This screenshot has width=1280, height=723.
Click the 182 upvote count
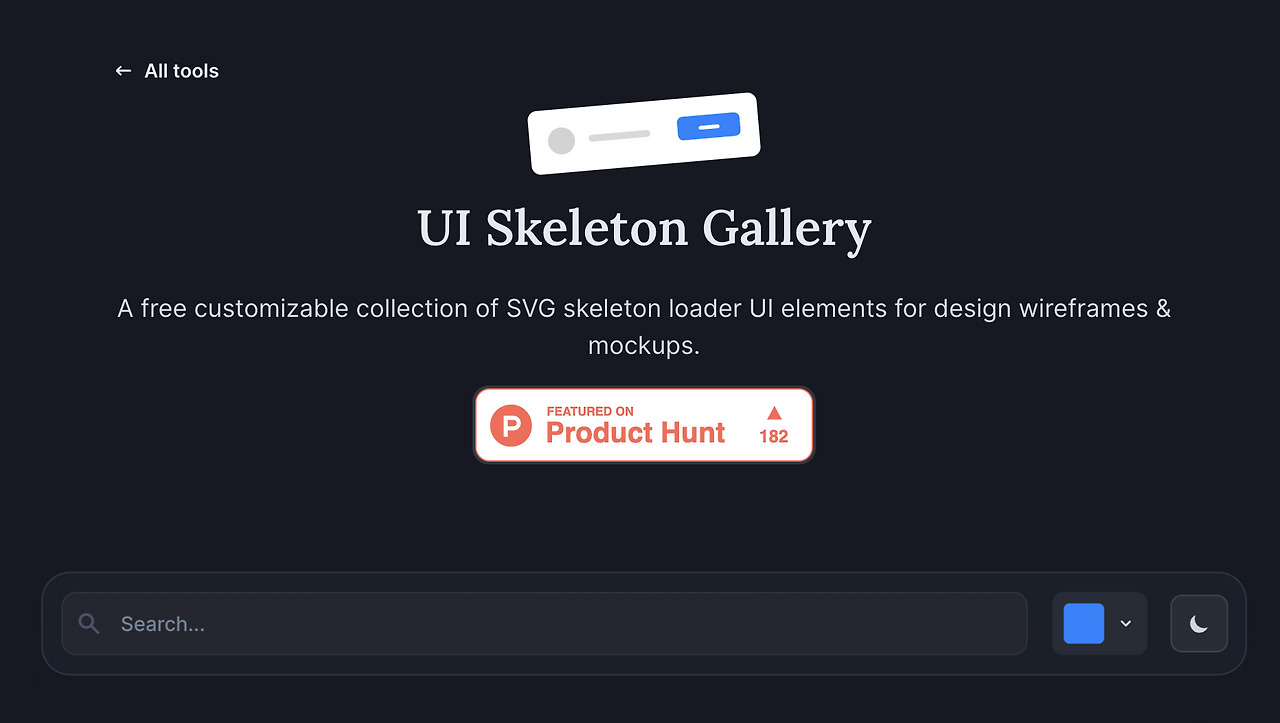pos(773,437)
